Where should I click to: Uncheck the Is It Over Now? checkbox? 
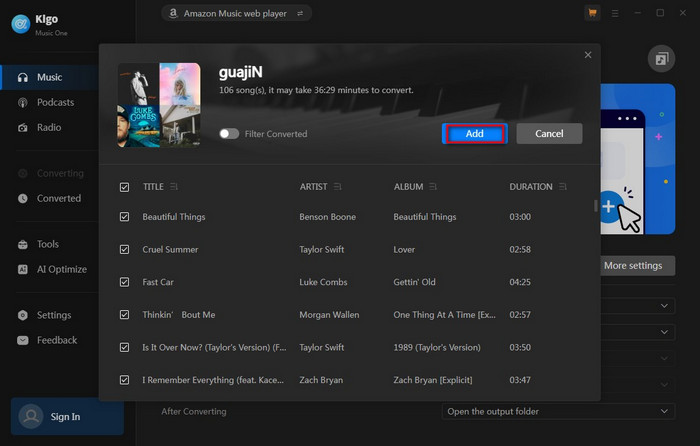[x=125, y=347]
